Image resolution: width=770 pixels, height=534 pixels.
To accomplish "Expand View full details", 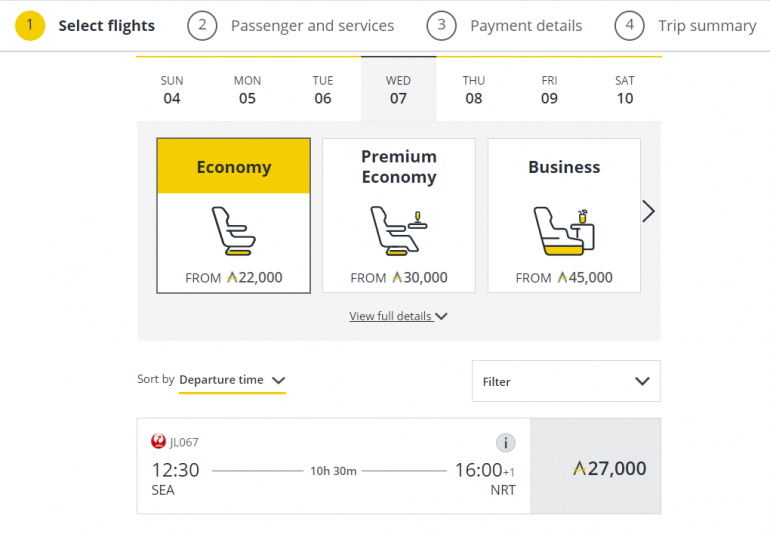I will [x=398, y=316].
